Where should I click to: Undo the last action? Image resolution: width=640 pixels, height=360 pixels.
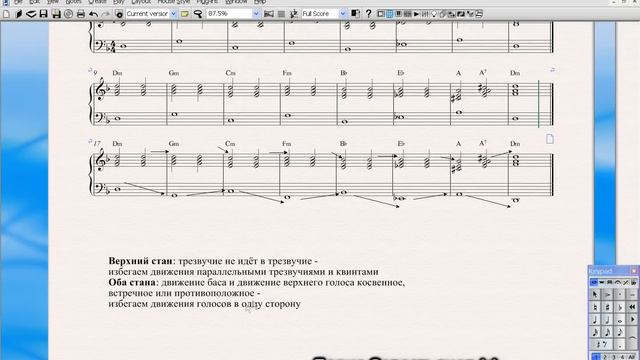[x=93, y=14]
